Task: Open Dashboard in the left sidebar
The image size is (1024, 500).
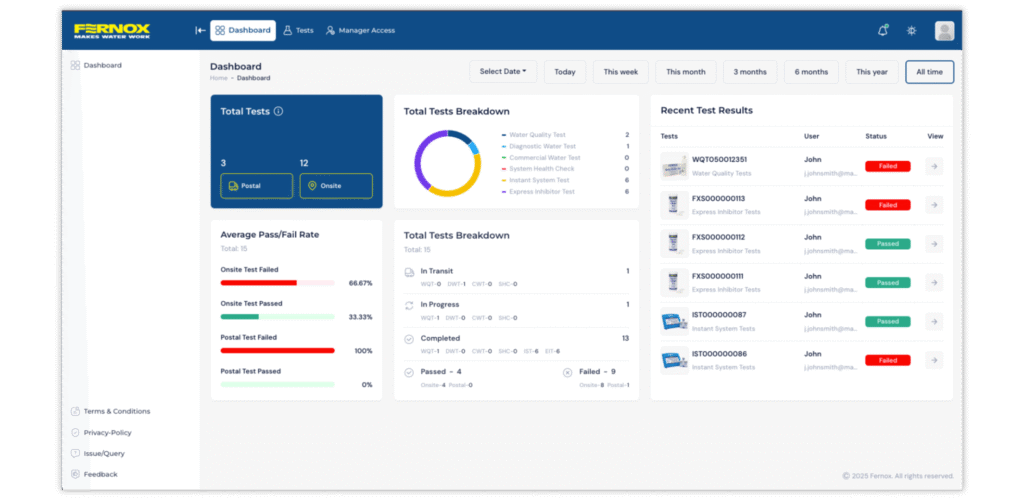Action: tap(102, 65)
